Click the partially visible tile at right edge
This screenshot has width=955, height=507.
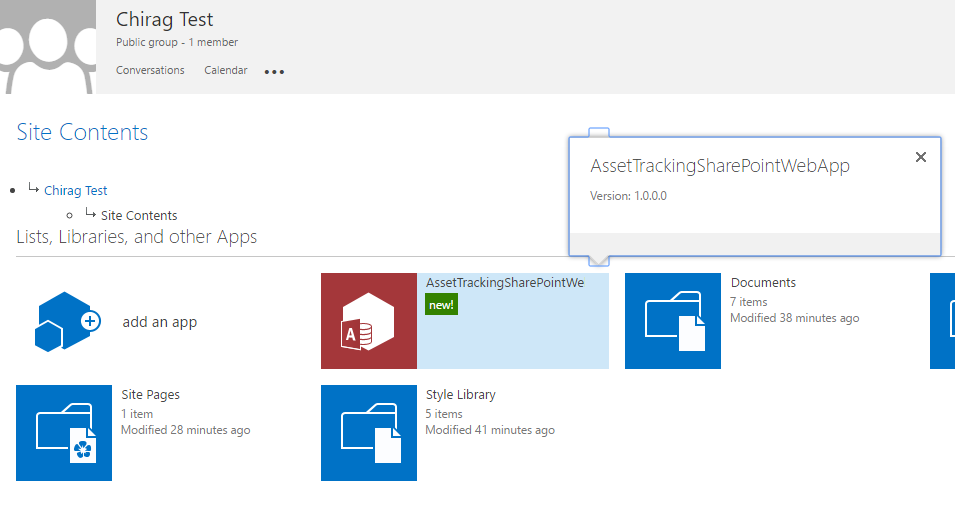point(942,321)
